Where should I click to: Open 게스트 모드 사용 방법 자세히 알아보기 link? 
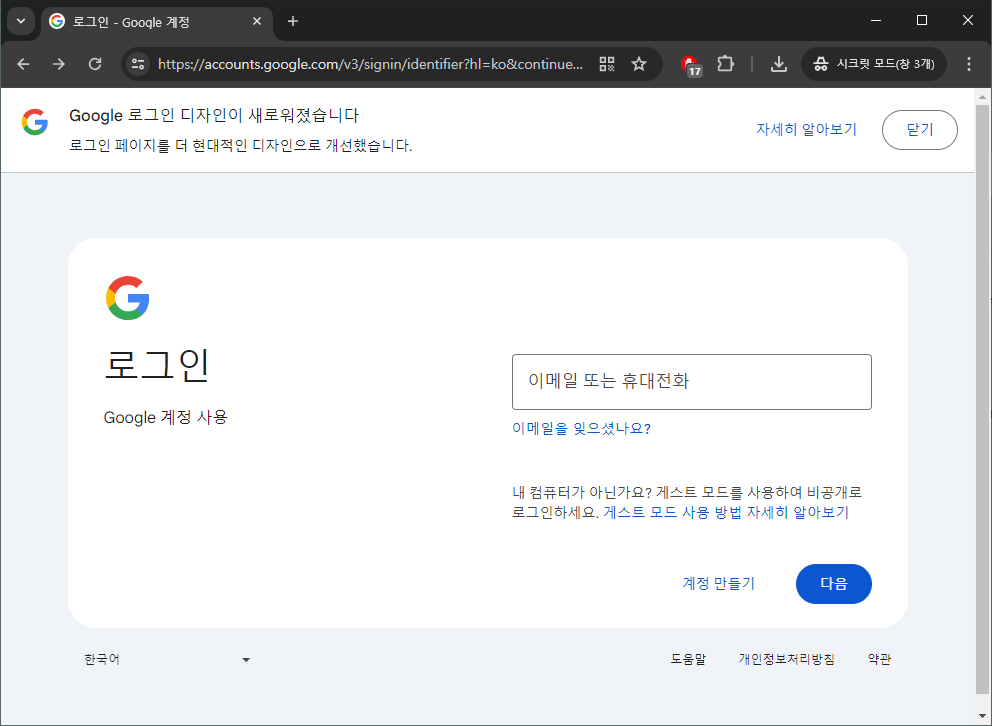click(x=726, y=512)
